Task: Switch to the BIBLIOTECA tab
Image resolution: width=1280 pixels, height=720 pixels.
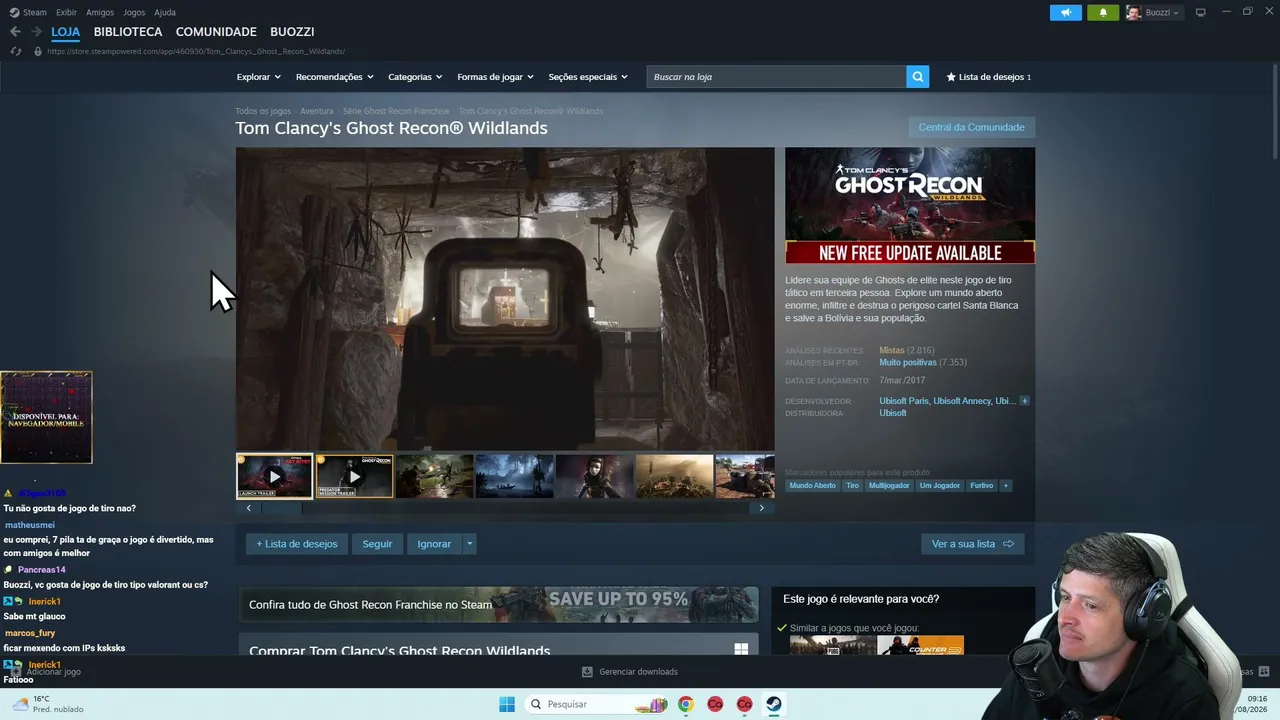Action: point(128,32)
